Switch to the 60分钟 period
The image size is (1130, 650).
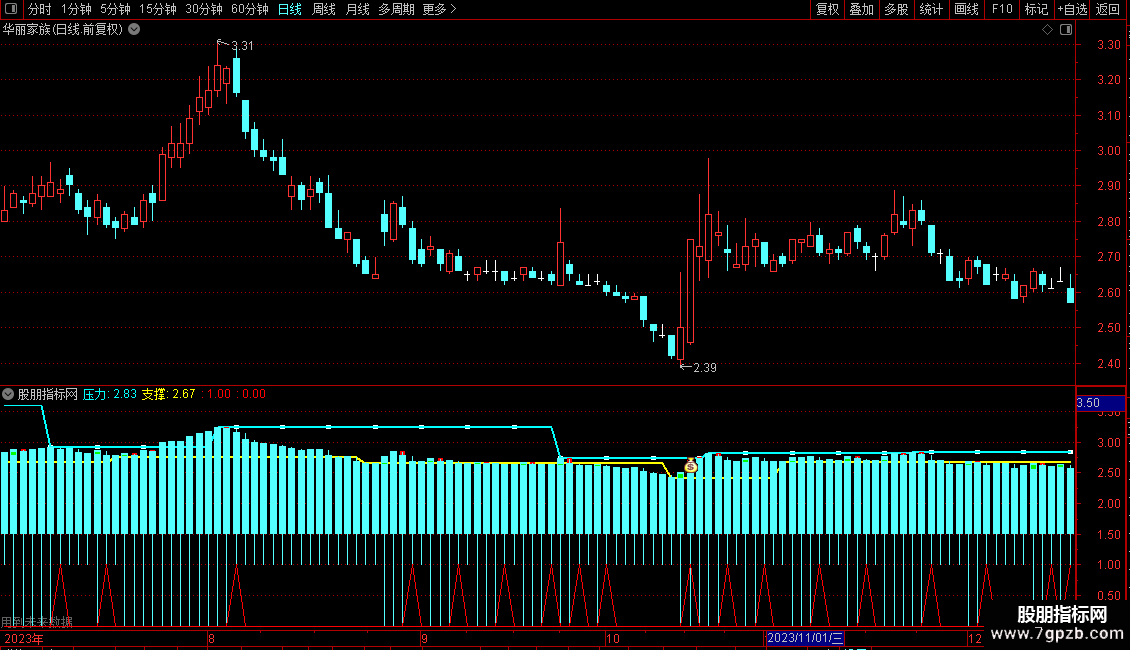250,9
